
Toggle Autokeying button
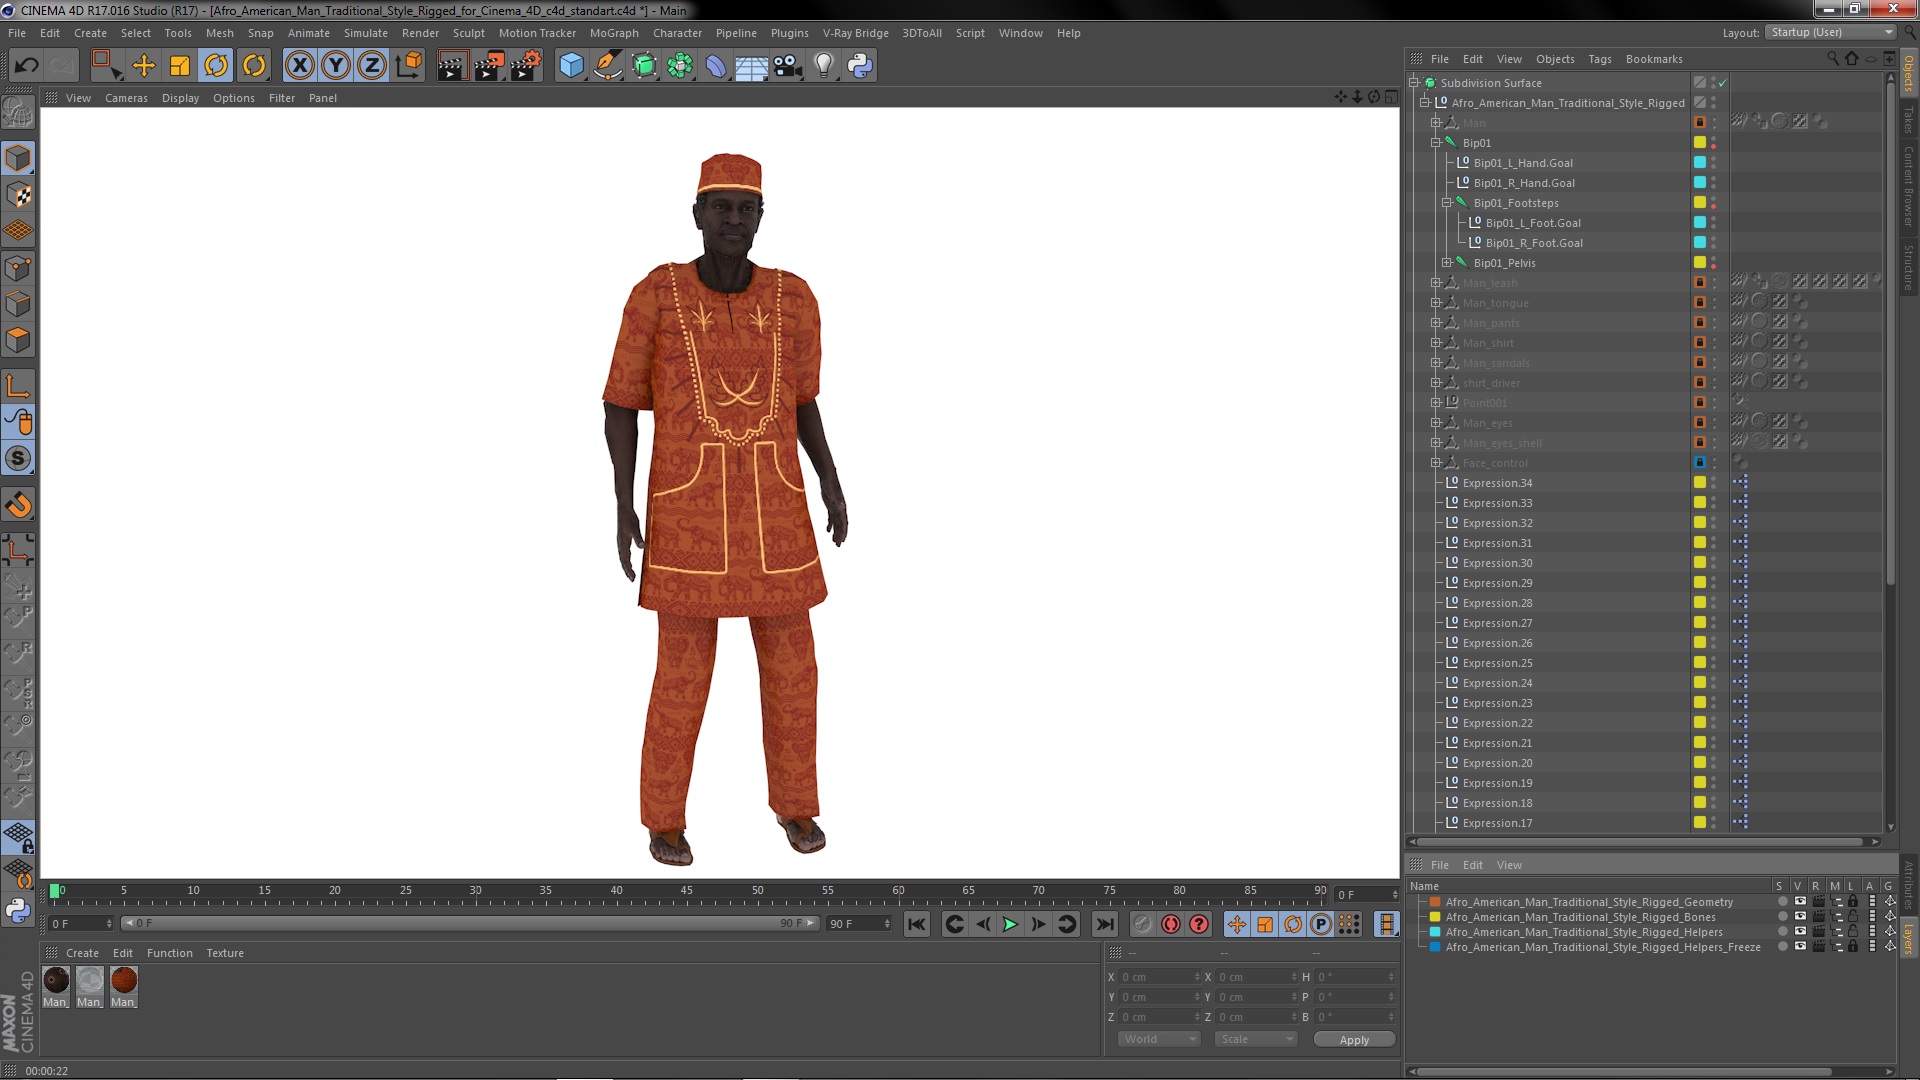tap(1171, 924)
